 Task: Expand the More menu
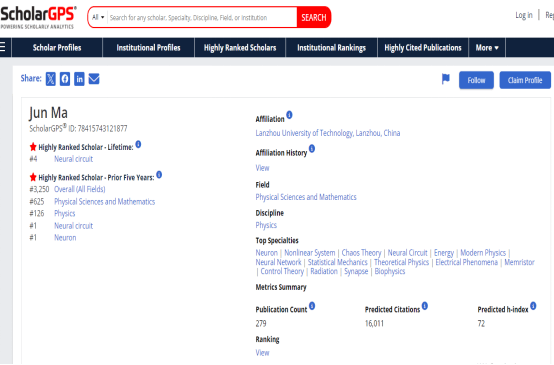pyautogui.click(x=487, y=48)
